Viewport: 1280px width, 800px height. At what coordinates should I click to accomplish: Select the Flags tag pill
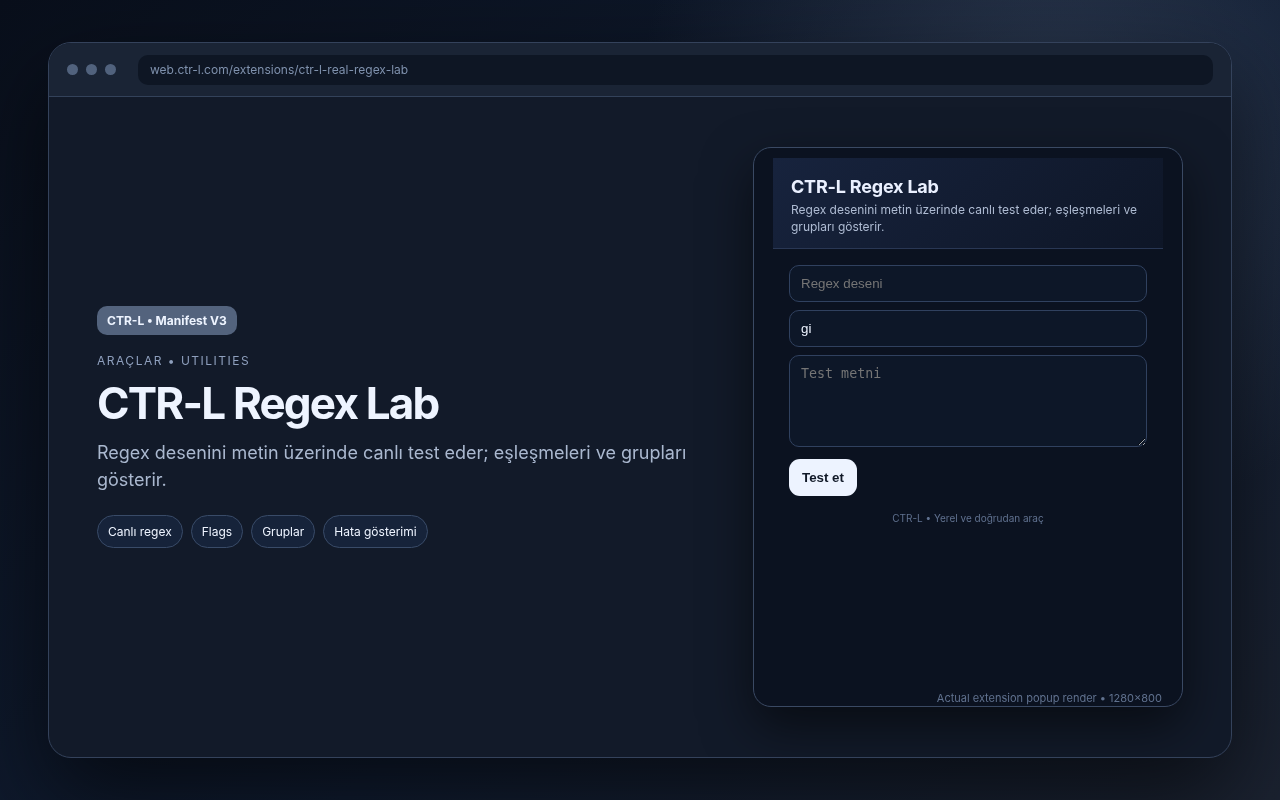[x=217, y=531]
